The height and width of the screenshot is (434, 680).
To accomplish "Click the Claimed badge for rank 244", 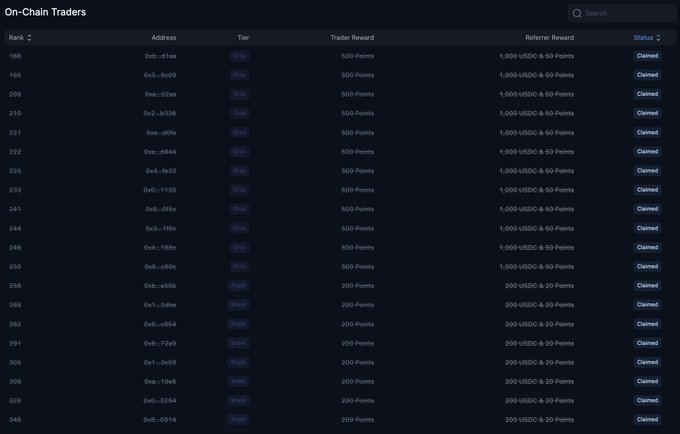I will click(x=647, y=228).
